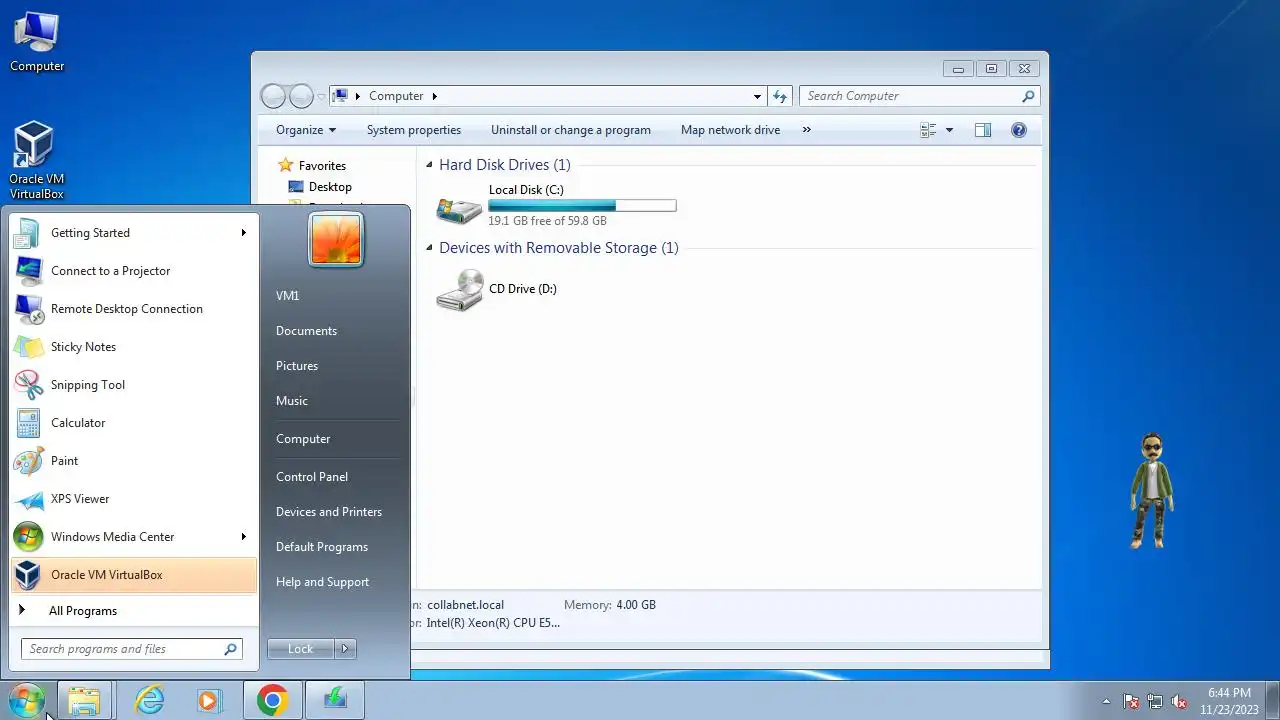
Task: Open Control Panel
Action: [x=312, y=477]
